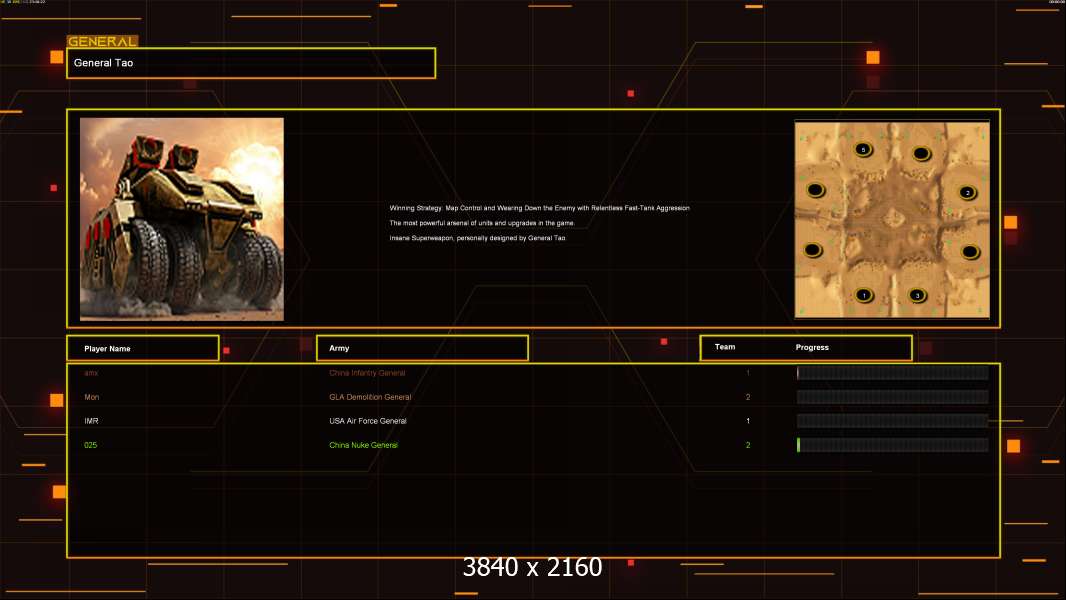Click the General Tao name field
The height and width of the screenshot is (600, 1066).
pyautogui.click(x=251, y=63)
